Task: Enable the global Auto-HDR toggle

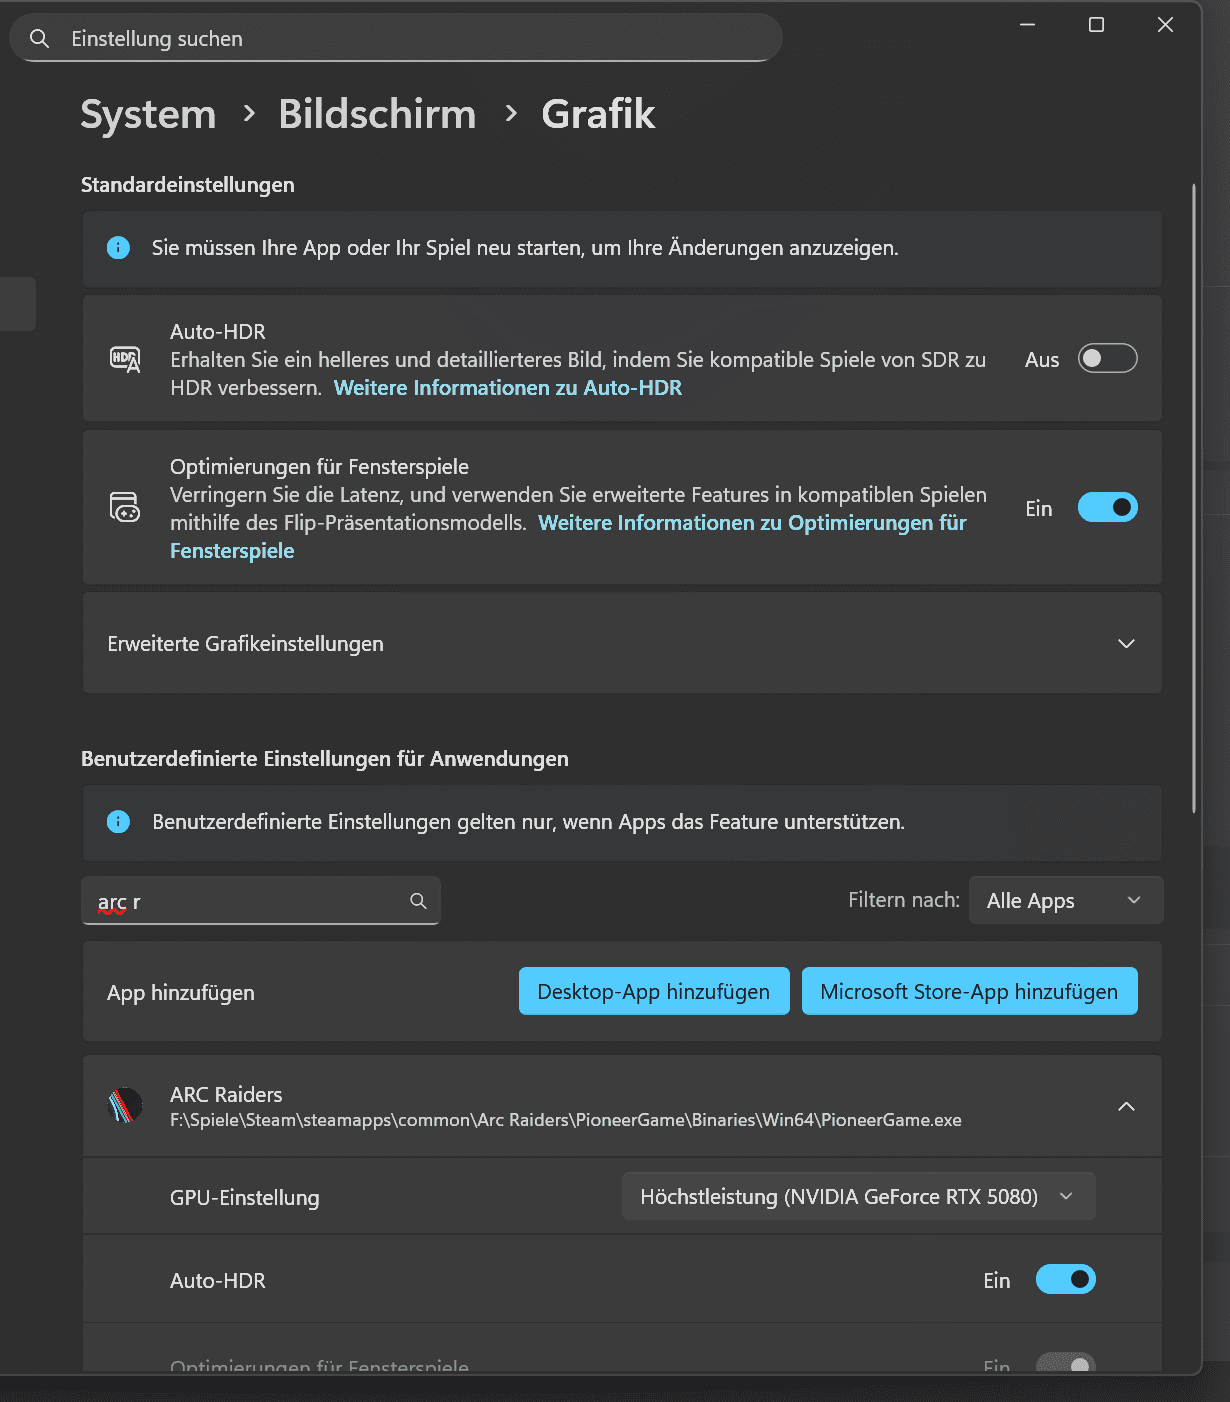Action: pos(1107,359)
